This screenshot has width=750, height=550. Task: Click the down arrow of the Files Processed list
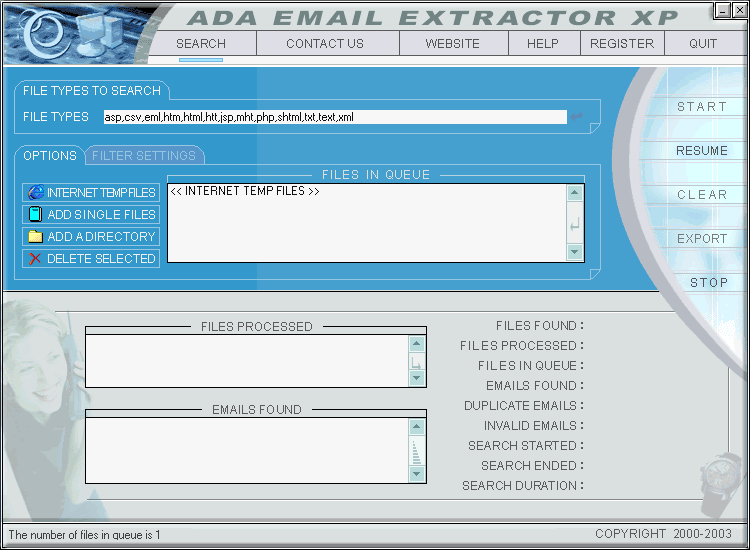point(417,378)
